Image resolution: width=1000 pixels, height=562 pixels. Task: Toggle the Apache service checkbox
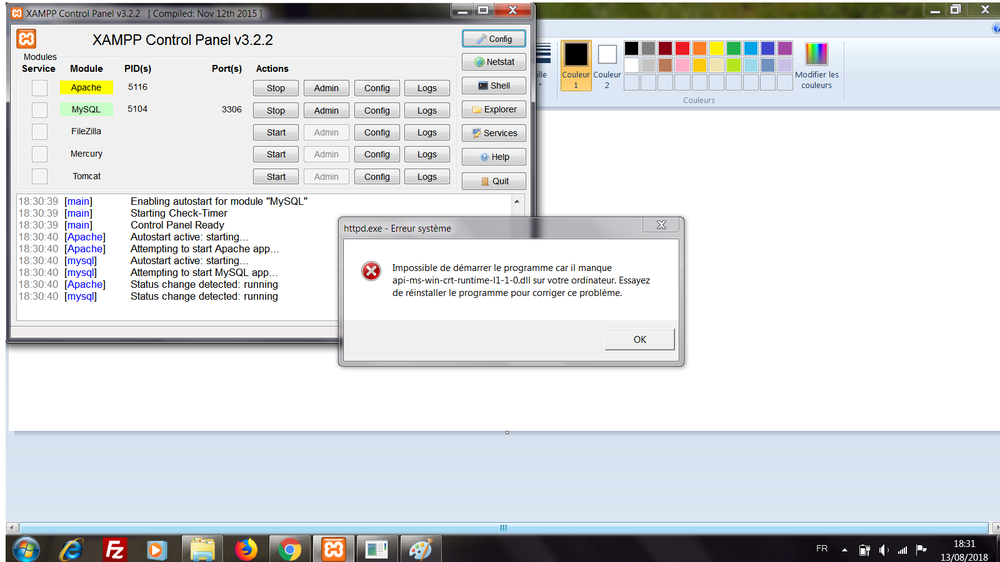[x=40, y=88]
